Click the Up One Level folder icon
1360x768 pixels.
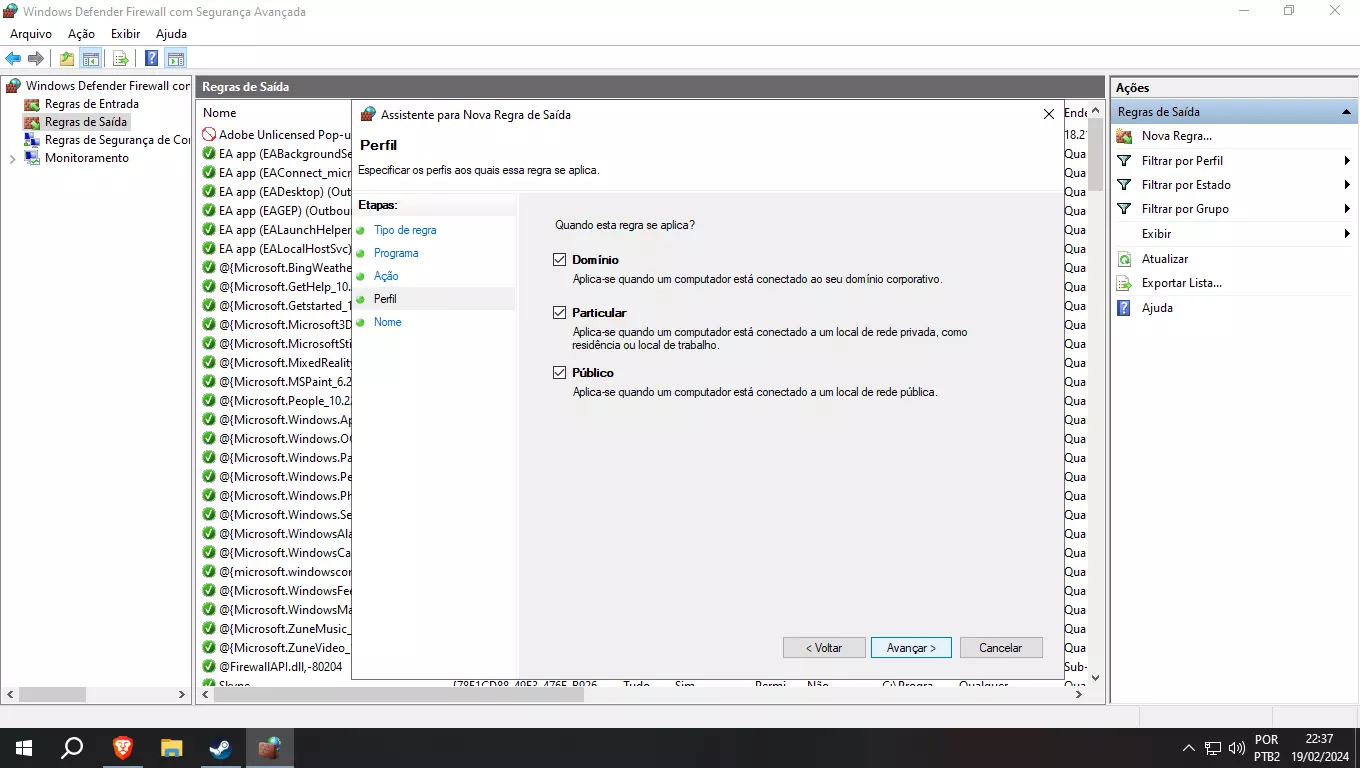(x=66, y=58)
